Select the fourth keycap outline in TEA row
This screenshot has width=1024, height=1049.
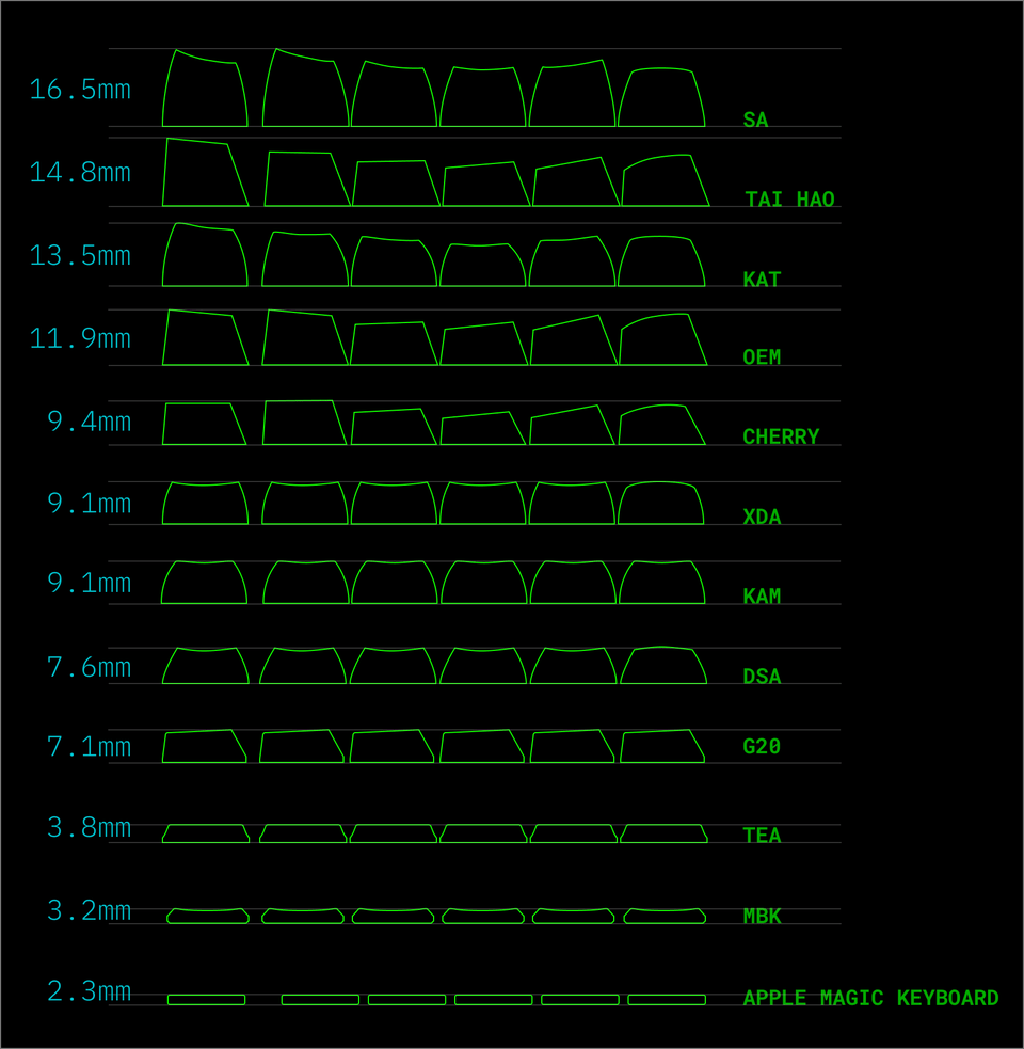(x=484, y=834)
